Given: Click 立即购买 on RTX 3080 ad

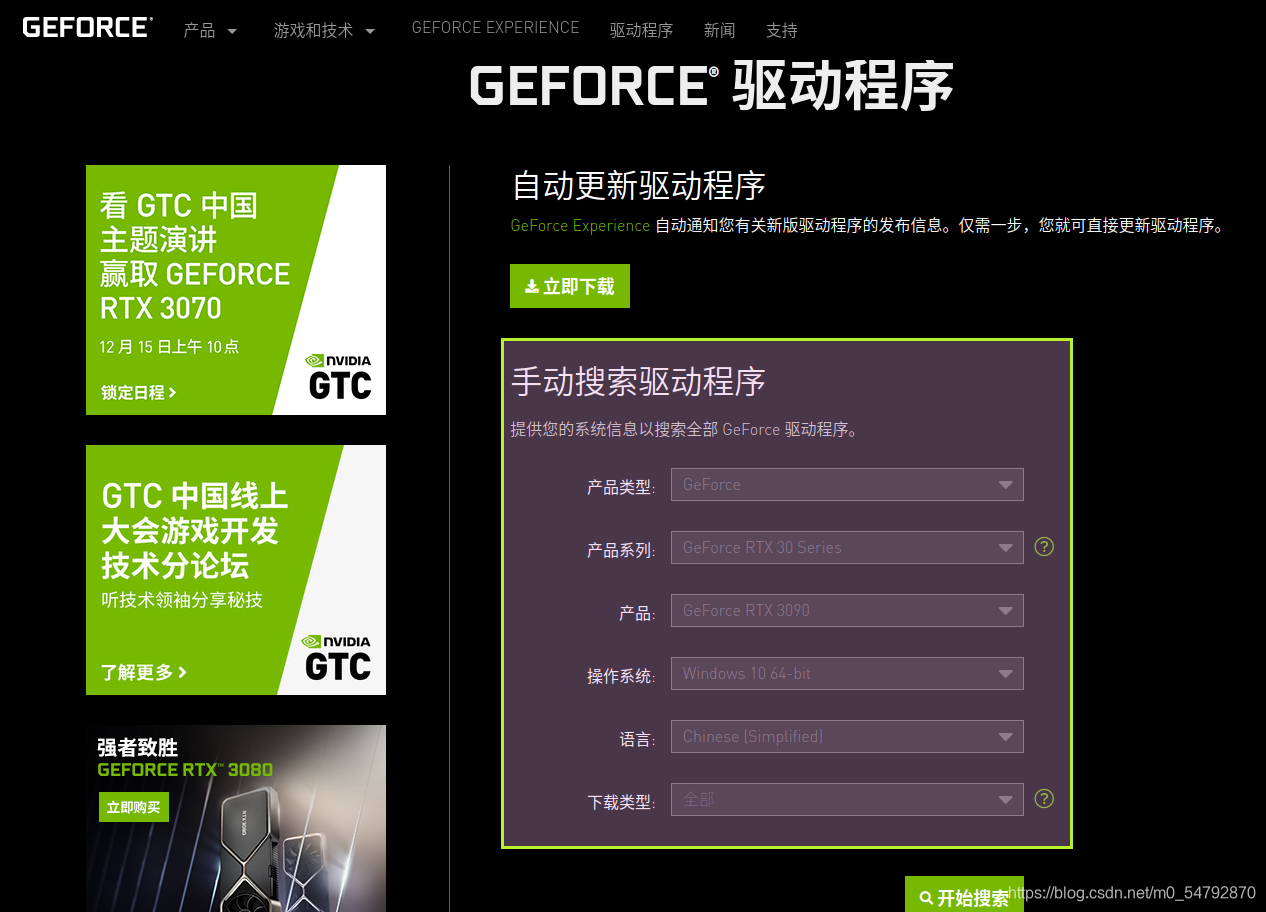Looking at the screenshot, I should click(134, 807).
